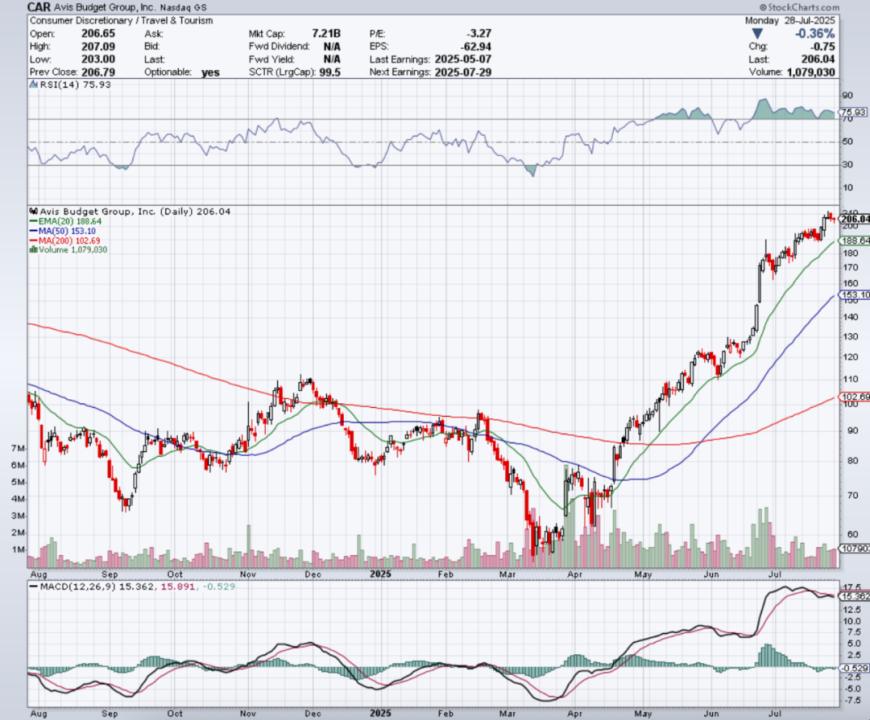This screenshot has width=870, height=720.
Task: Click the StockCharts.com copyright watermark
Action: coord(800,7)
